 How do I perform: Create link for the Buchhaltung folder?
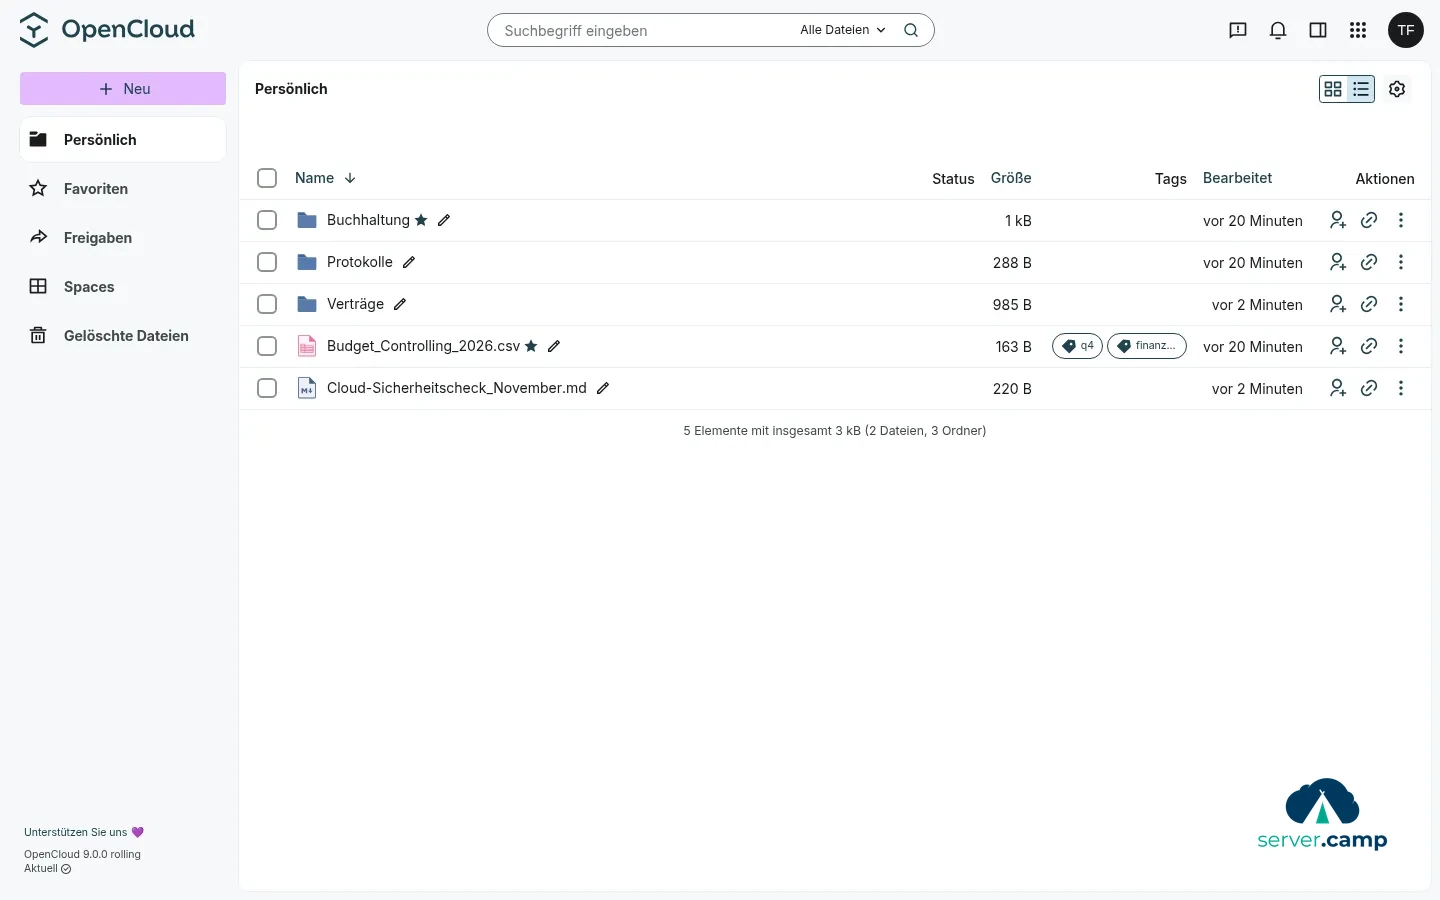(x=1369, y=220)
